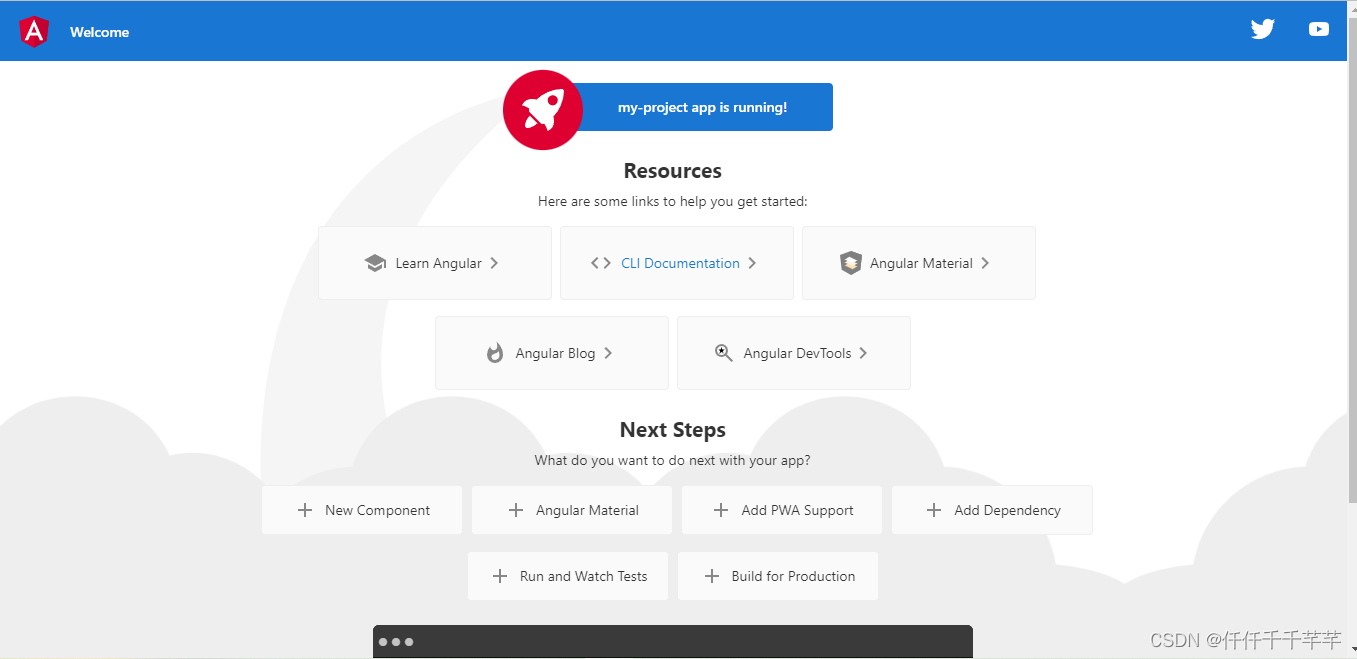Image resolution: width=1357 pixels, height=659 pixels.
Task: Click the Angular DevTools magnifier icon
Action: tap(724, 353)
